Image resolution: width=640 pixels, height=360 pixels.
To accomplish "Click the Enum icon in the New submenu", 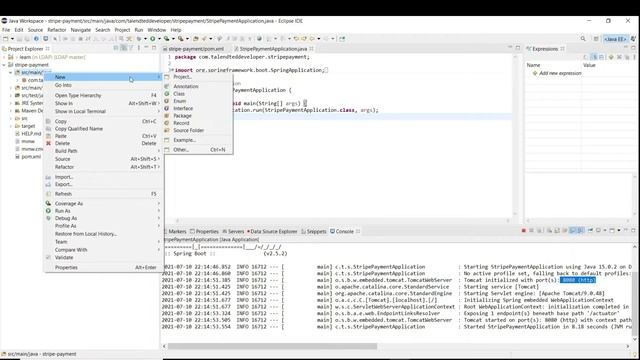I will tap(167, 101).
